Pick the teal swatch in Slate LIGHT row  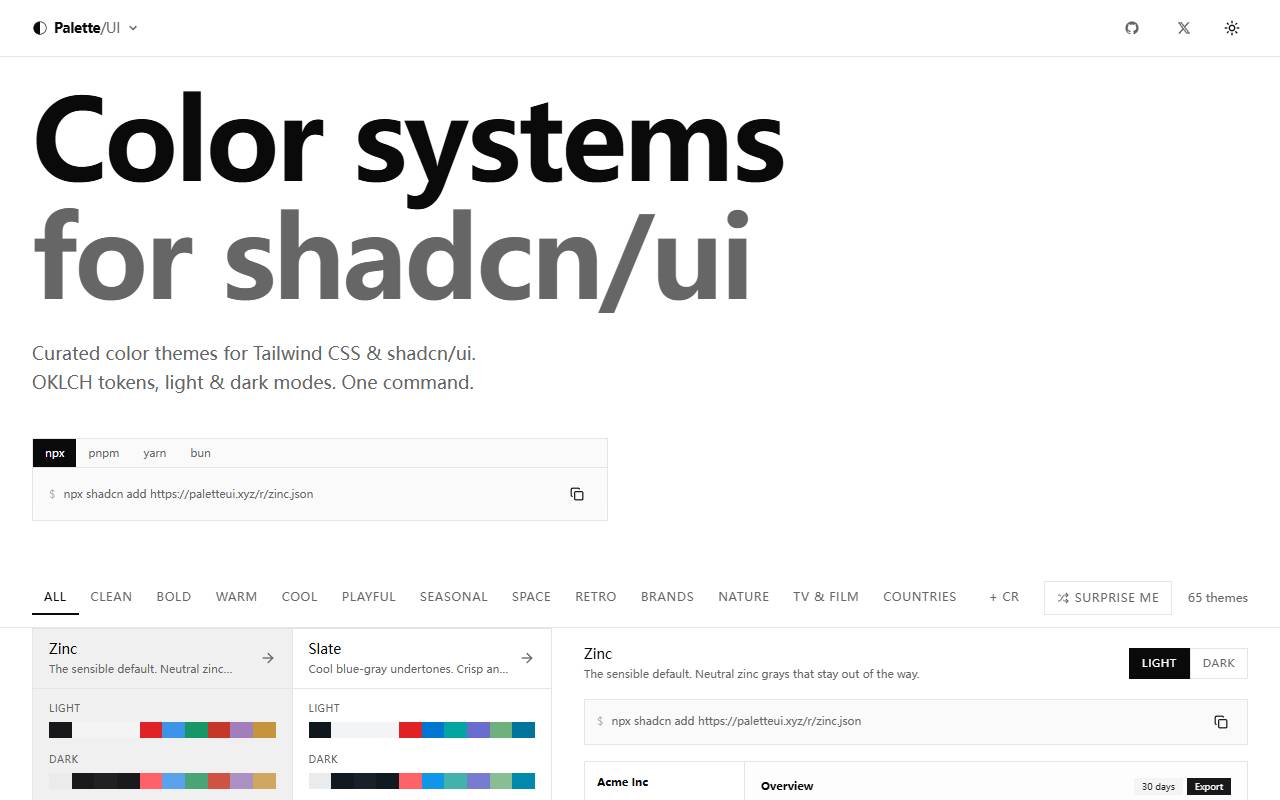coord(455,730)
